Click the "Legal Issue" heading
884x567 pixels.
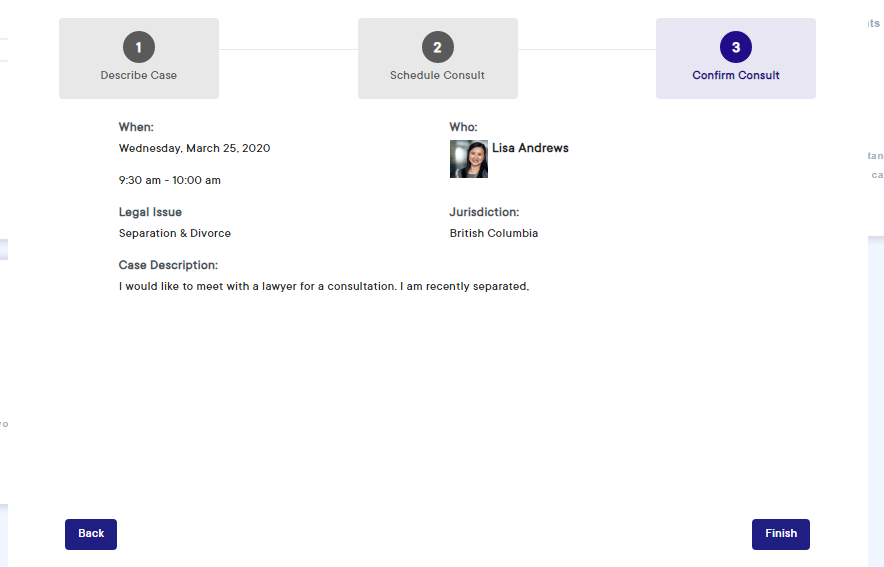[150, 212]
